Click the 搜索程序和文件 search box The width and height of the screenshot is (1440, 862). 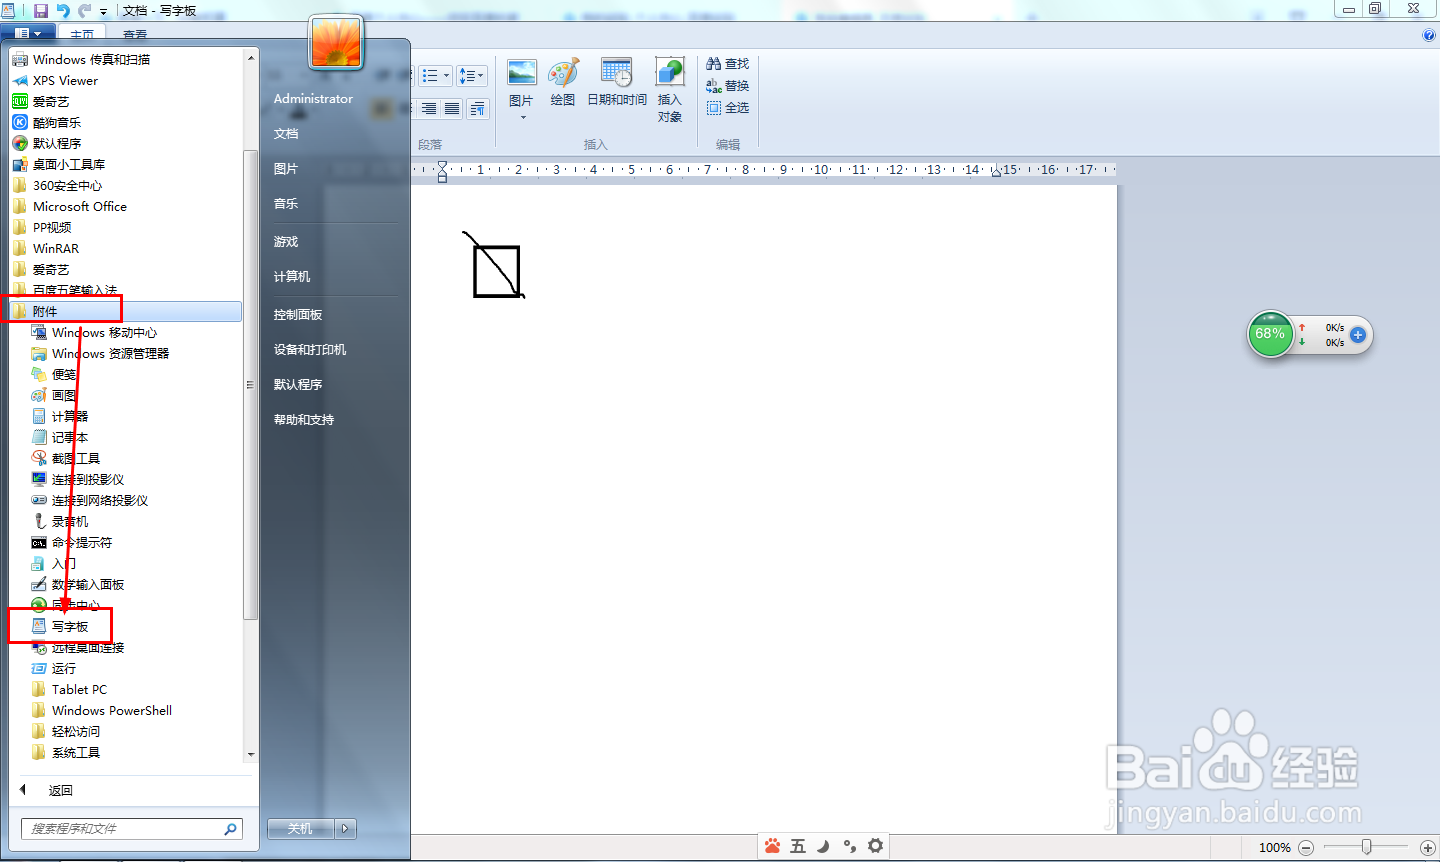click(131, 829)
